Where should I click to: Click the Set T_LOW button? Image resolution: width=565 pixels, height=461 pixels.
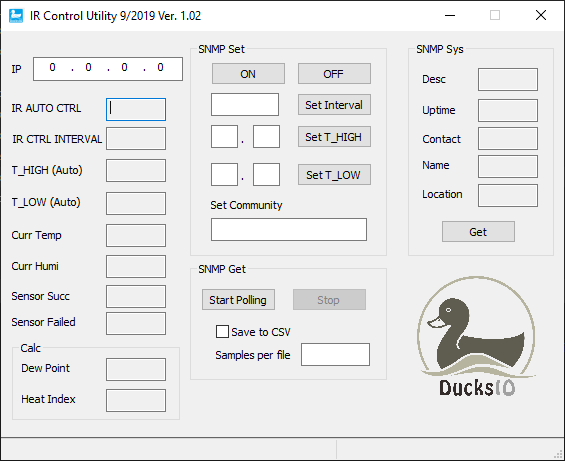(334, 175)
